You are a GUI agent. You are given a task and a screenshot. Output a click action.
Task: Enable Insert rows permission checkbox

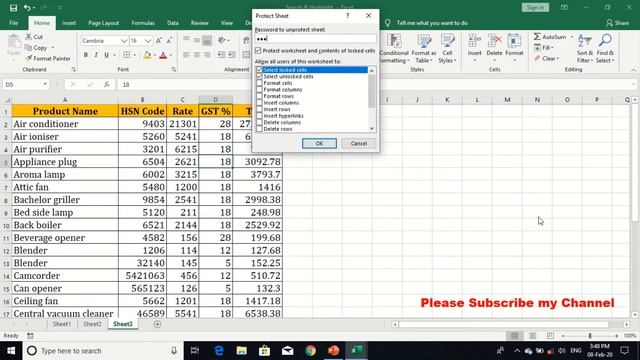259,109
